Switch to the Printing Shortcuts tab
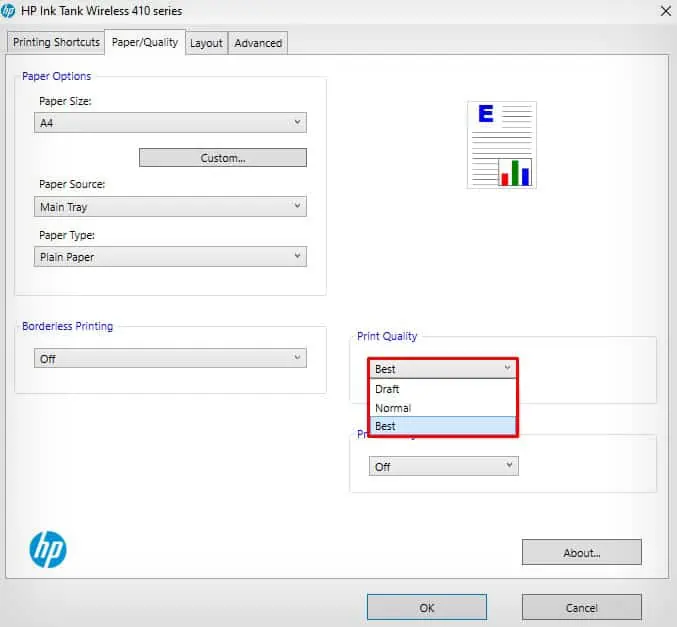 pyautogui.click(x=56, y=42)
